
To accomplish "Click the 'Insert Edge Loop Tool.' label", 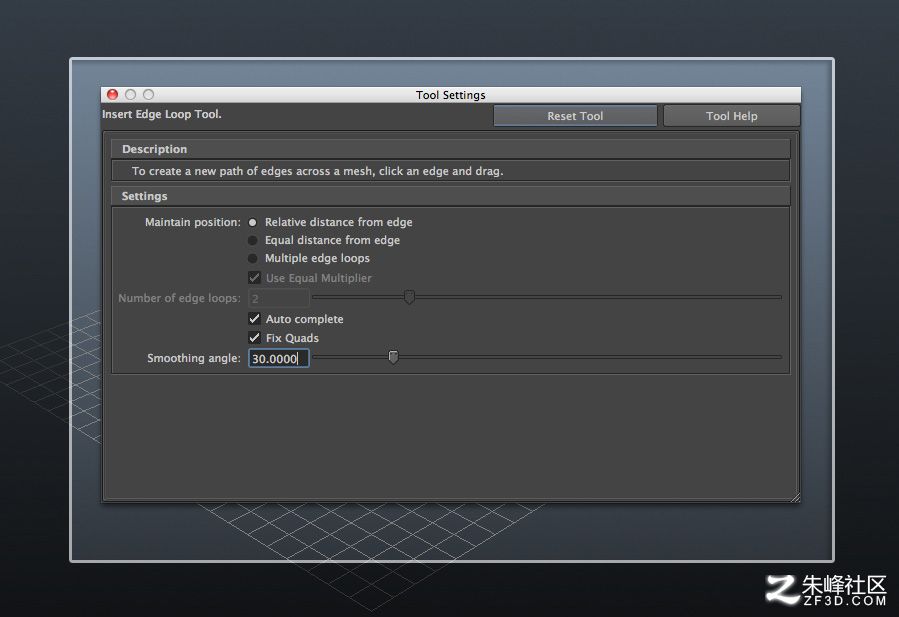I will [162, 114].
